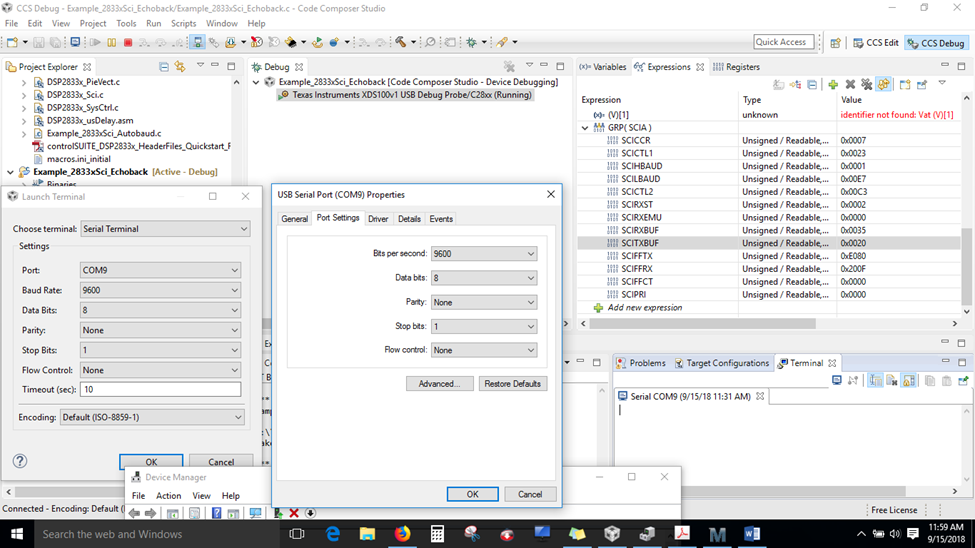
Task: Click the green bug Debug icon in the toolbar
Action: pyautogui.click(x=471, y=42)
